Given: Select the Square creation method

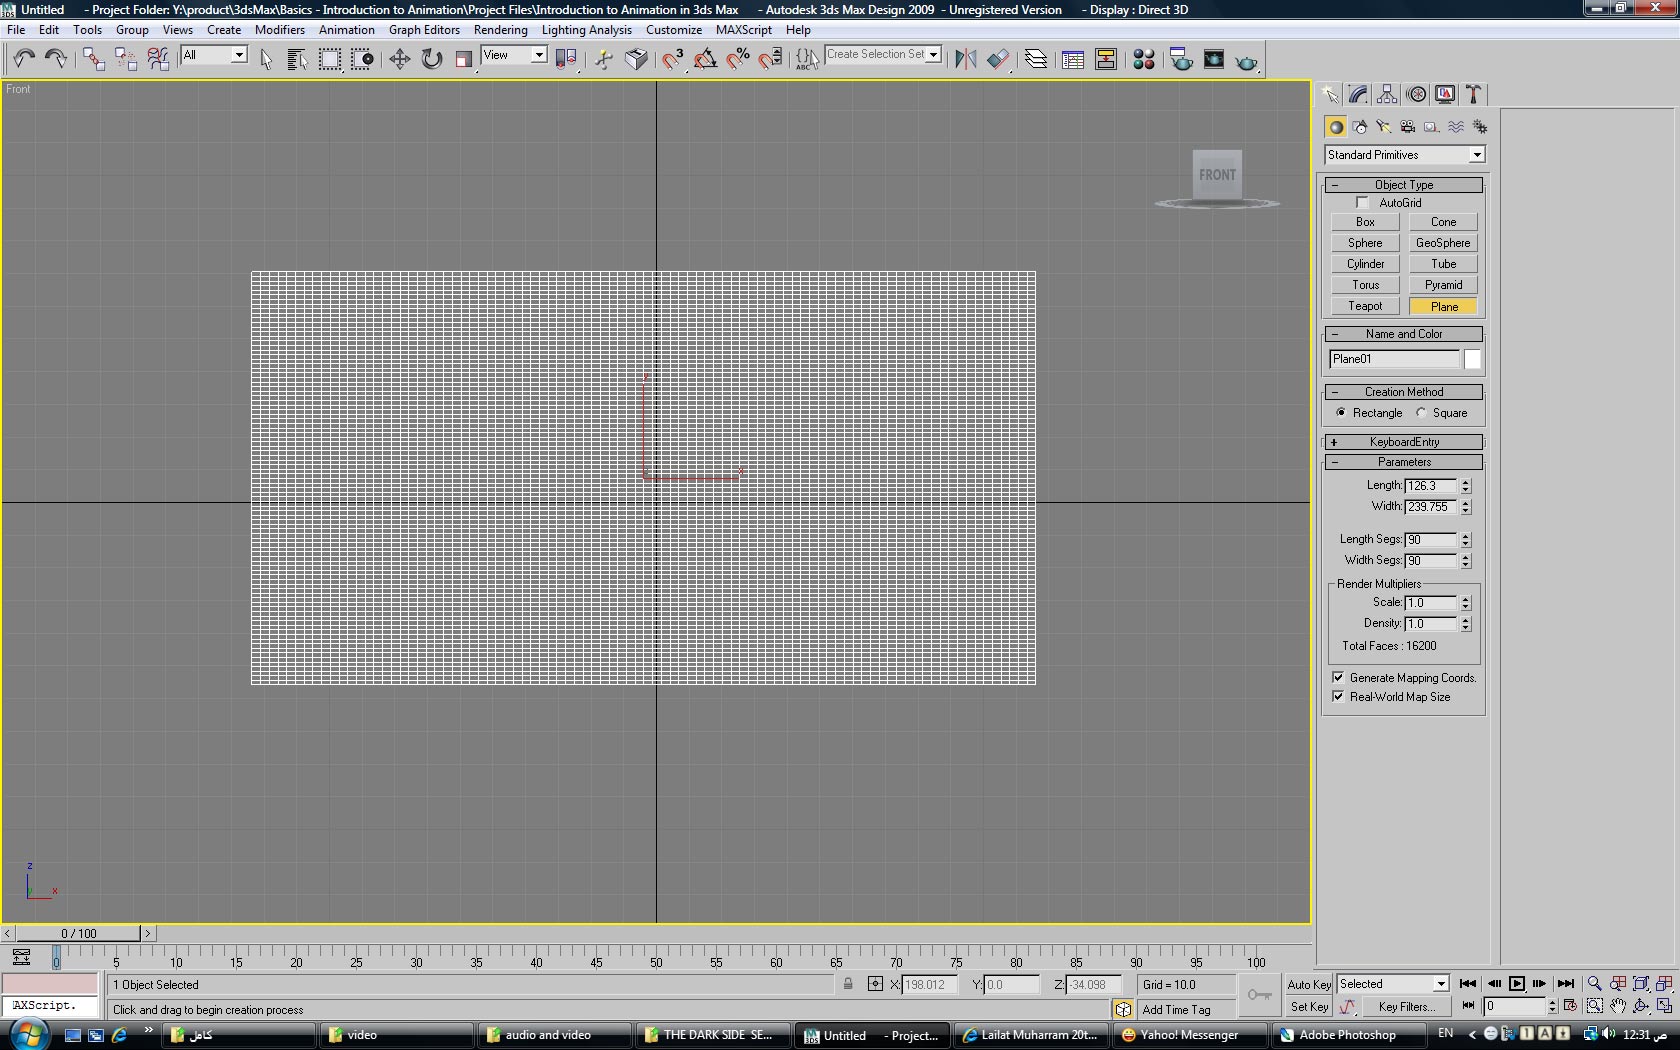Looking at the screenshot, I should (1421, 413).
